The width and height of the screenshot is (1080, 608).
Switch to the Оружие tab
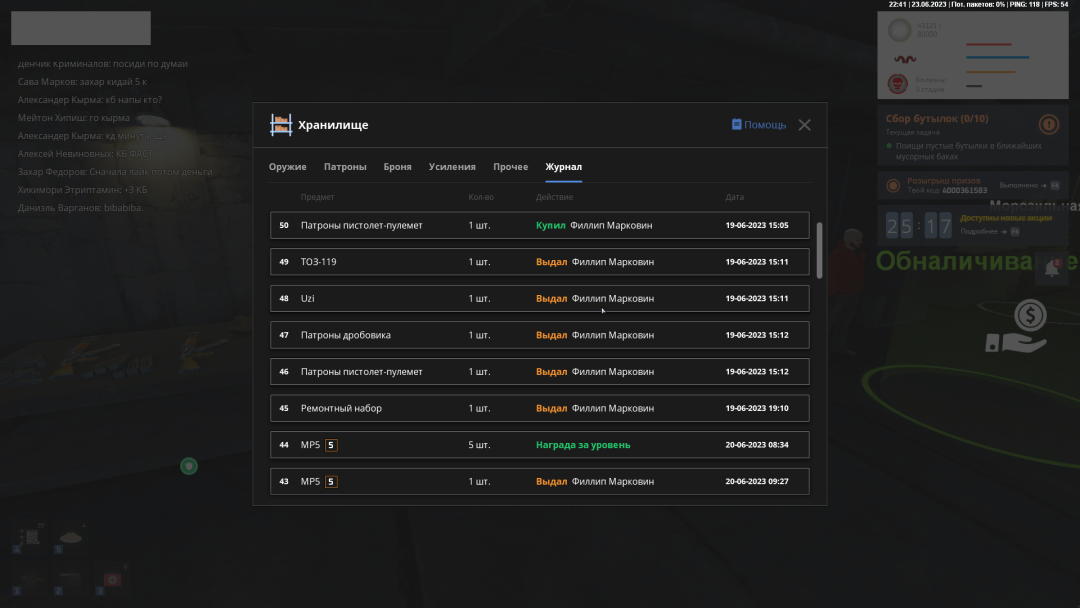[288, 167]
